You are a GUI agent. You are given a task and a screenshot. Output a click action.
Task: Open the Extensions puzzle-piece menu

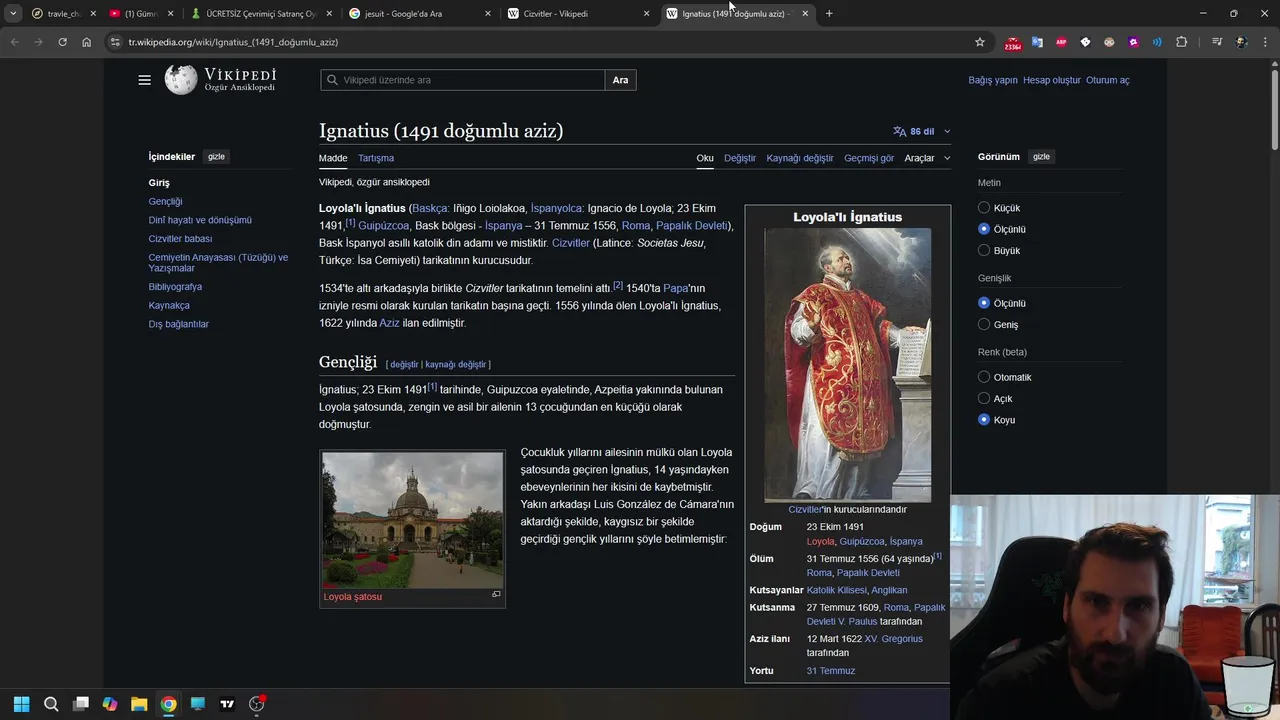[x=1182, y=42]
